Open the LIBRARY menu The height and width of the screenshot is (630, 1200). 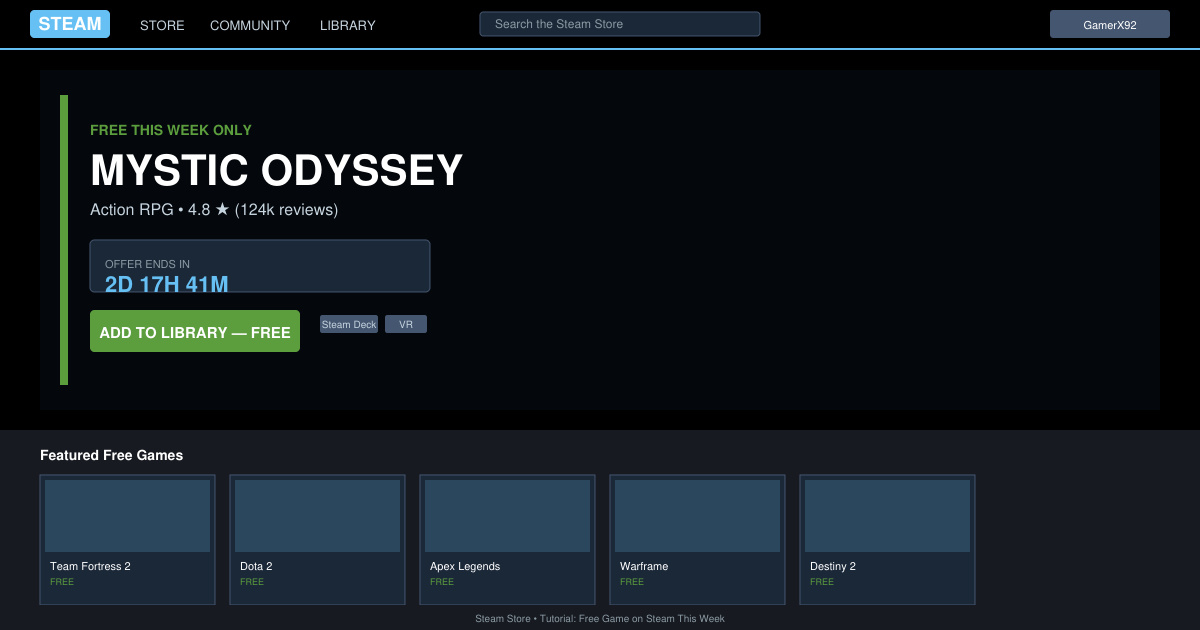348,25
